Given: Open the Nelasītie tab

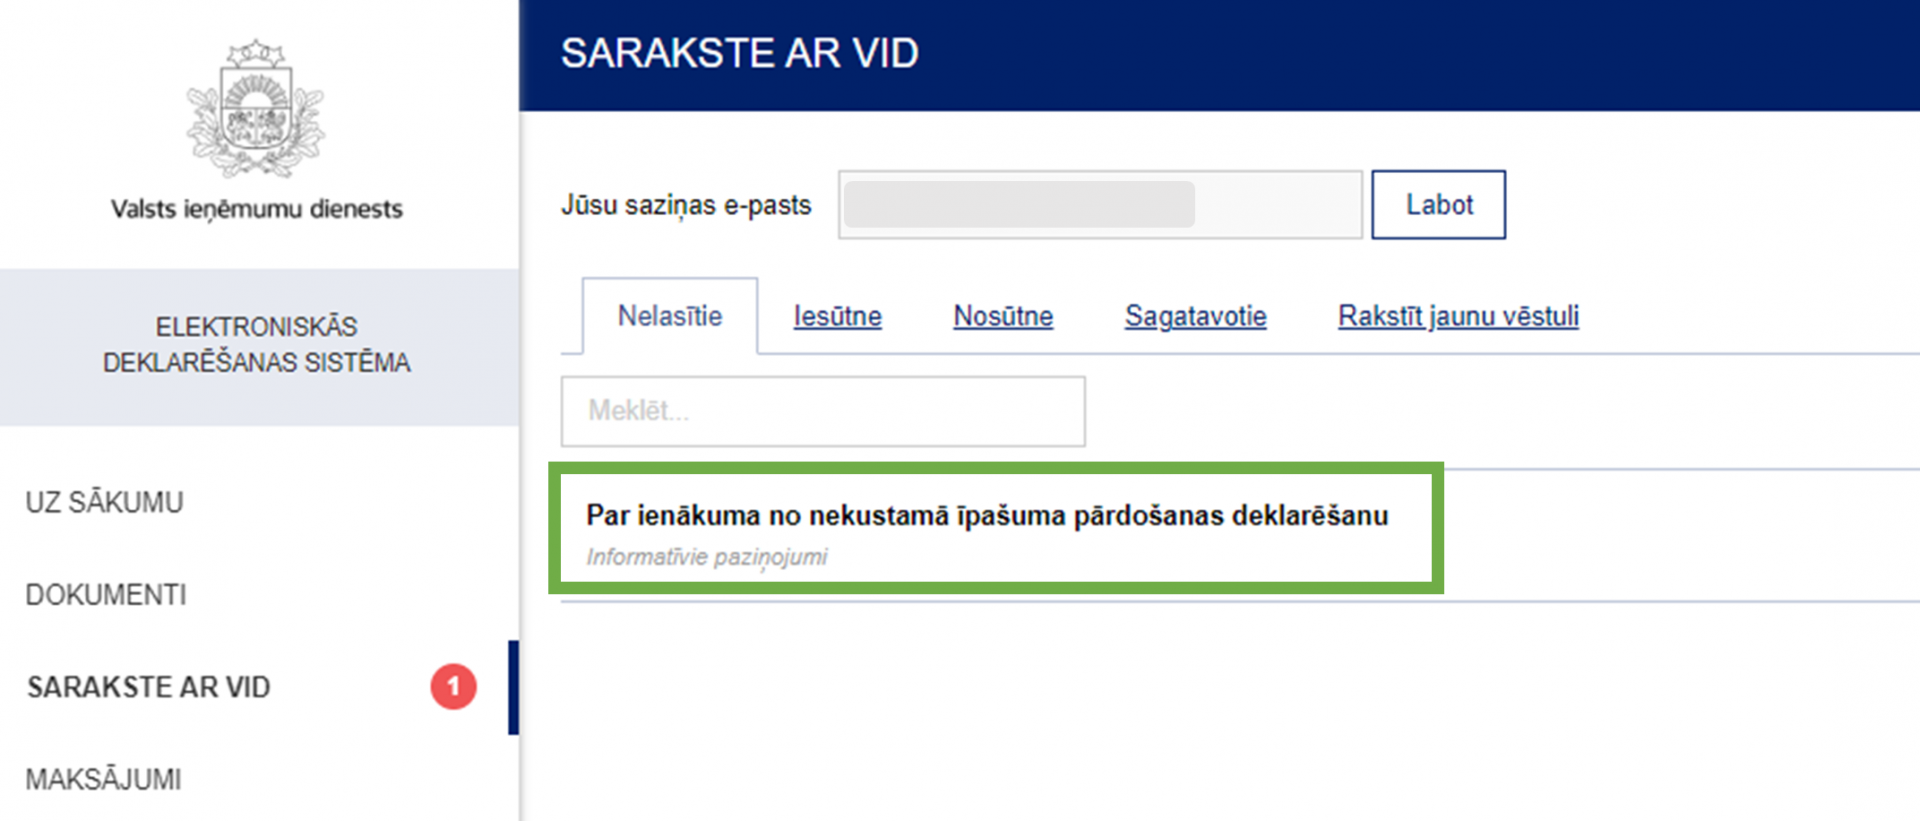Looking at the screenshot, I should click(x=669, y=316).
